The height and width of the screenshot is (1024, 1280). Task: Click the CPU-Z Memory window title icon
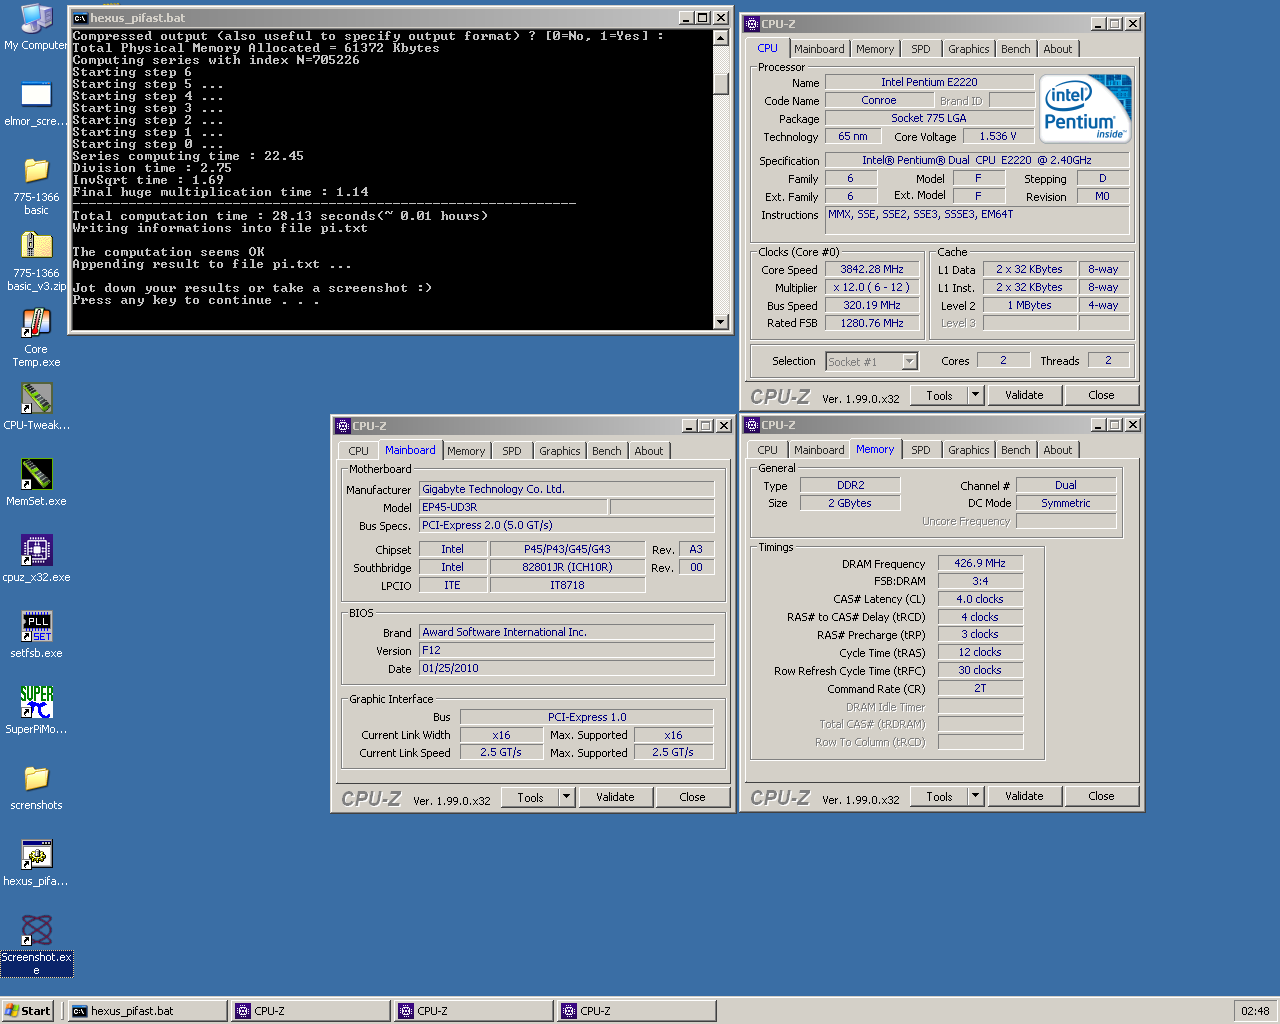(752, 425)
